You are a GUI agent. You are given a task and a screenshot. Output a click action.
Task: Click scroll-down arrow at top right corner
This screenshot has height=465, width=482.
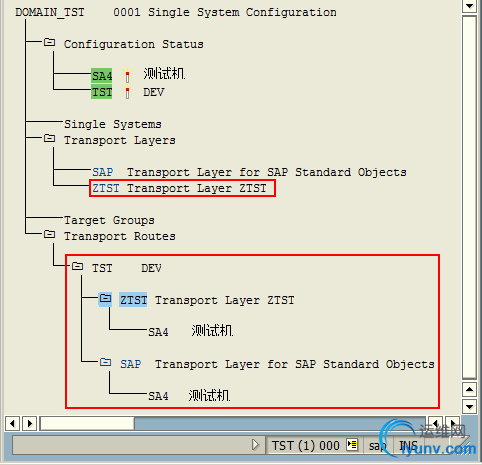pyautogui.click(x=469, y=6)
